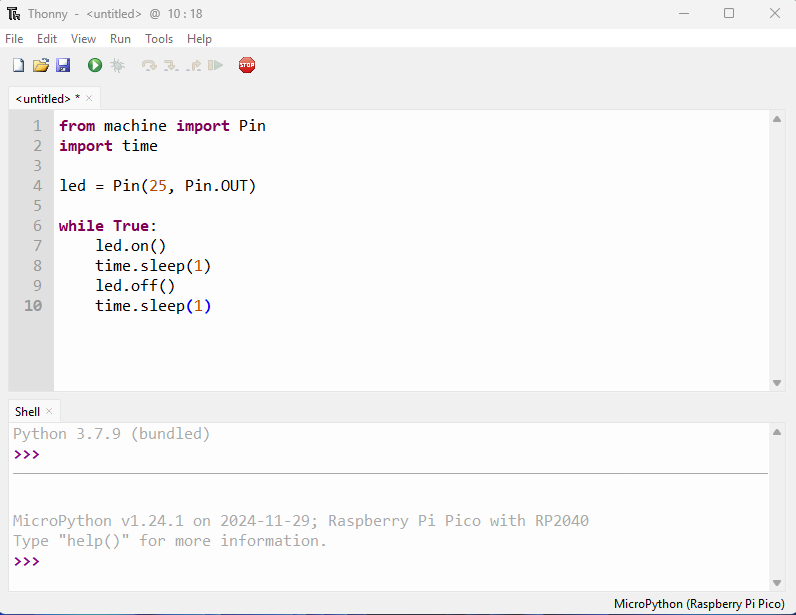796x615 pixels.
Task: Start debugging with the bug icon
Action: click(x=117, y=65)
